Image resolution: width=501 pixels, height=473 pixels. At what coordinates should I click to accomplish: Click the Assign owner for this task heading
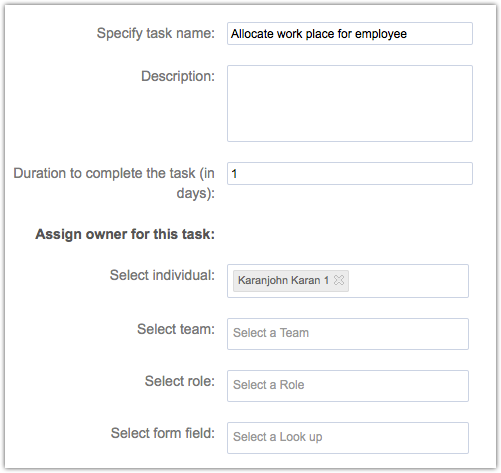pos(125,234)
